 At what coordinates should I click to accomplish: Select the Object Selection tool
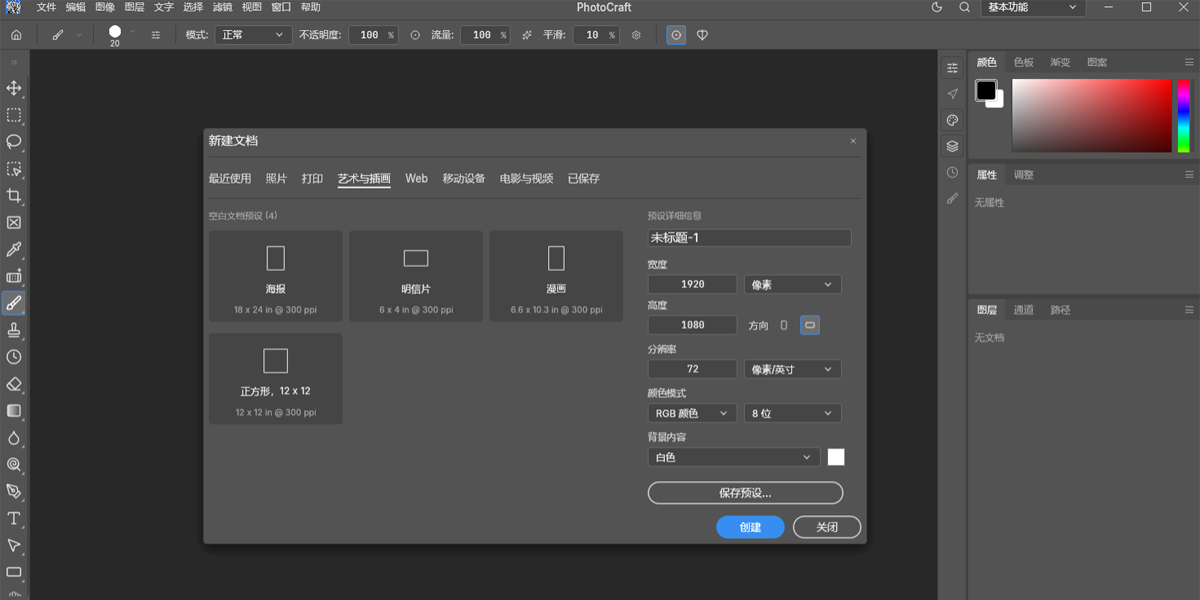tap(14, 169)
